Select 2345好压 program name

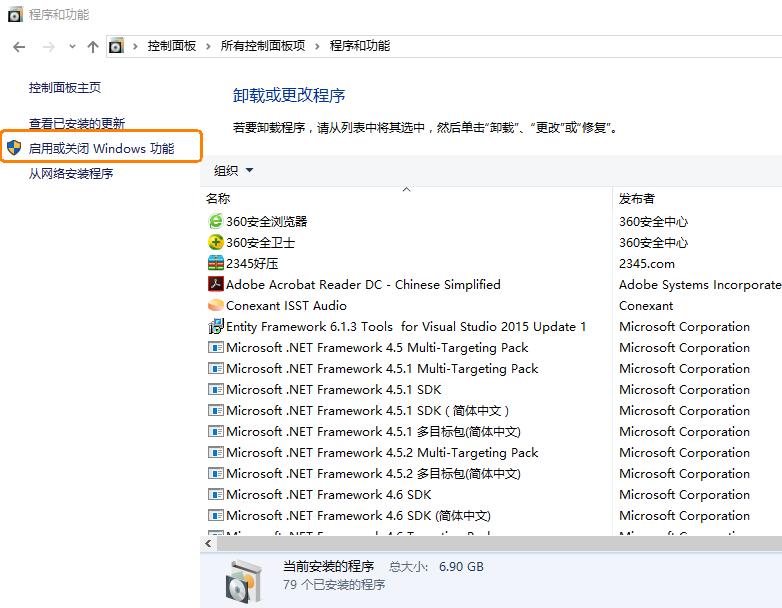tap(252, 263)
